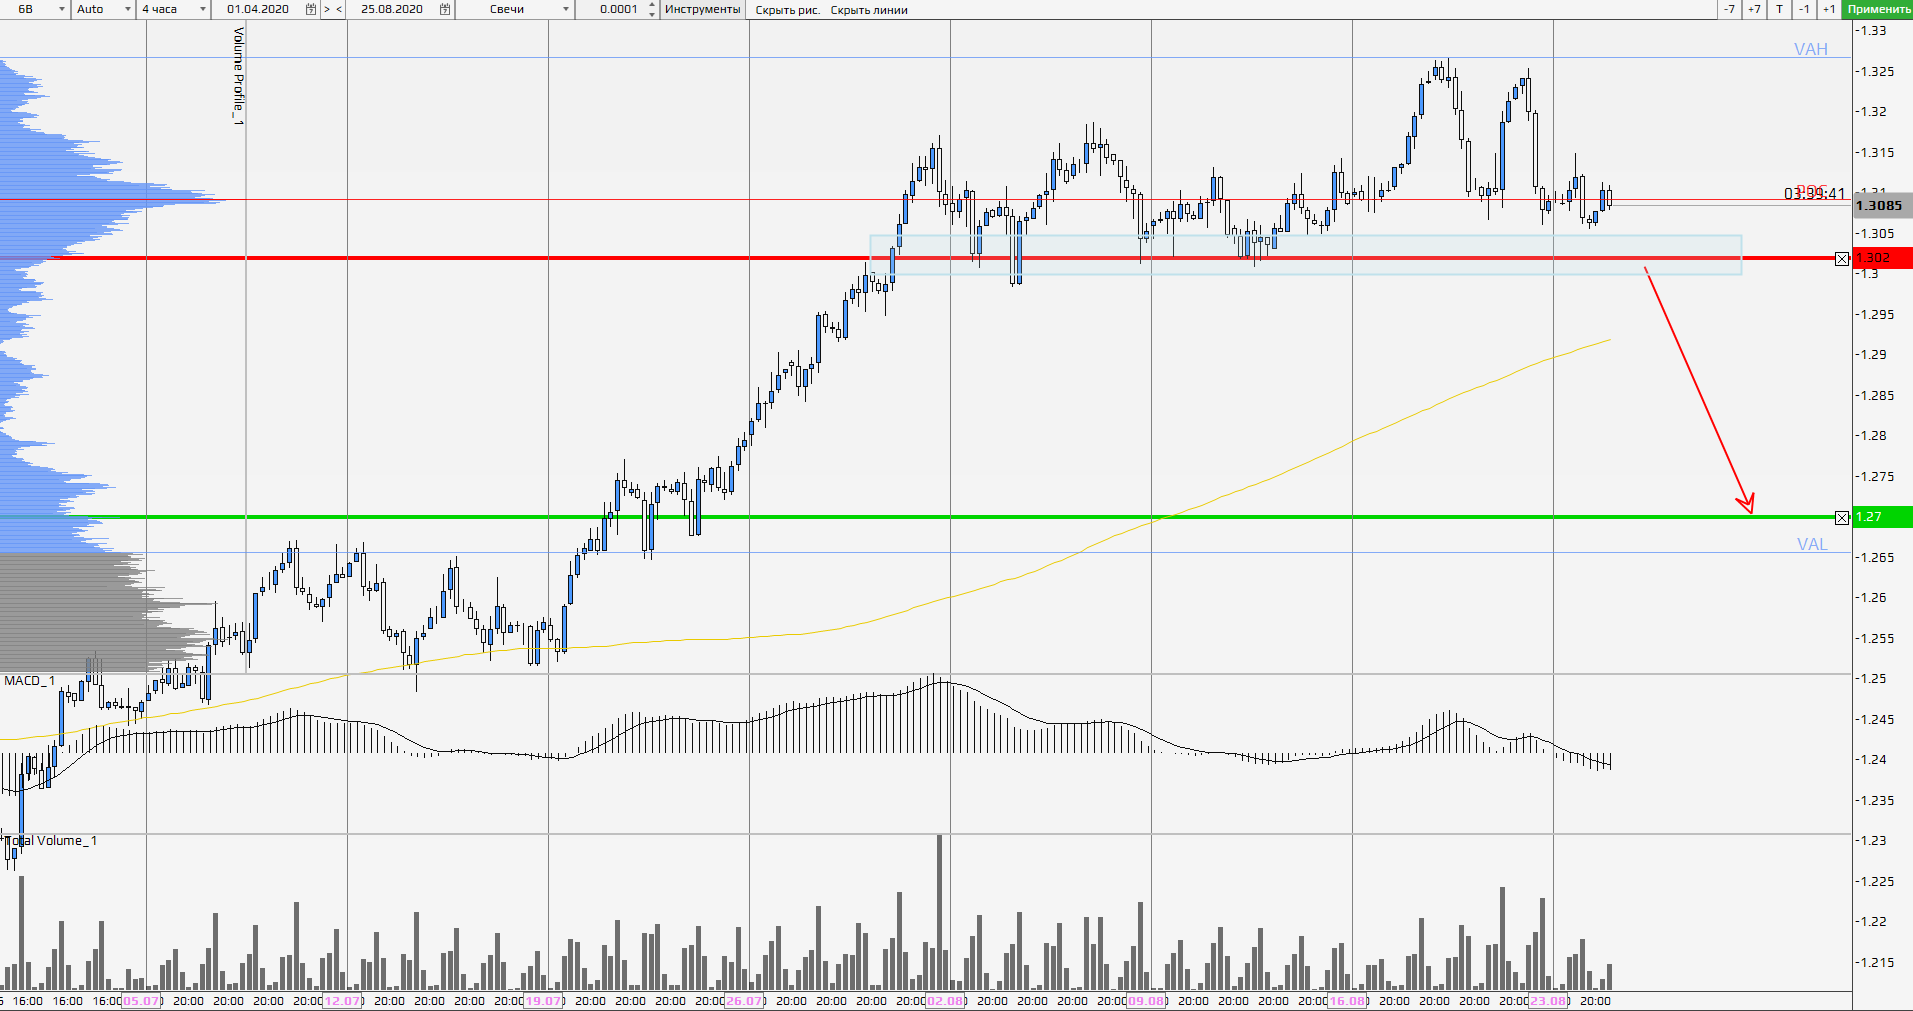Screen dimensions: 1913x1011
Task: Remove the green 1.27 level line
Action: pyautogui.click(x=1842, y=518)
